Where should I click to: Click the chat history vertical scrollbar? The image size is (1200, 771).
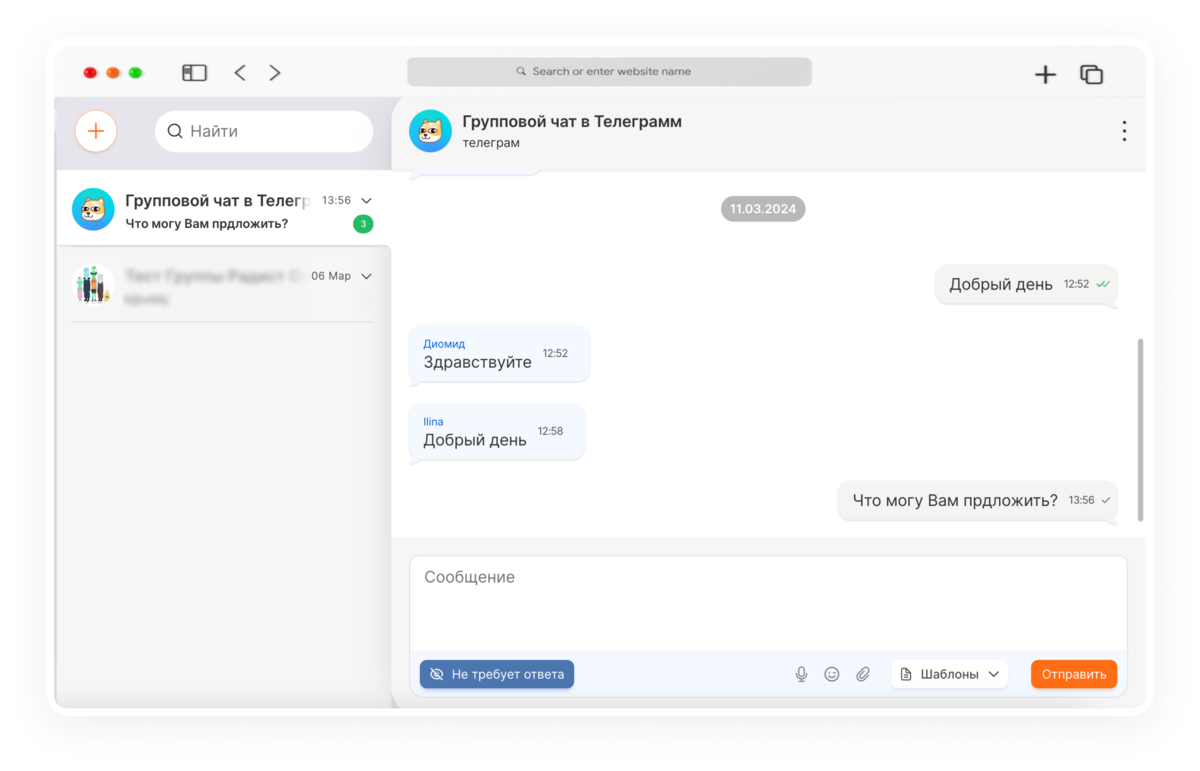(x=1141, y=430)
